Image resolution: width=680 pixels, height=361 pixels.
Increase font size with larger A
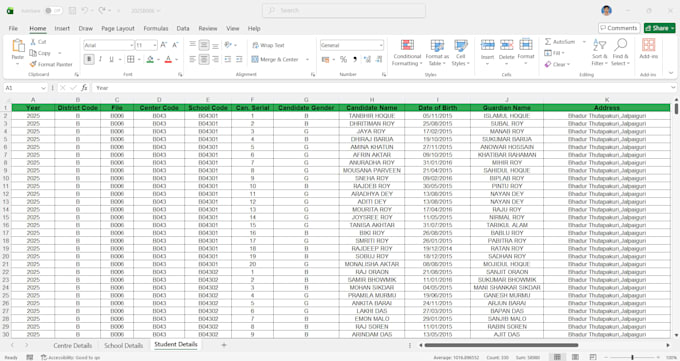163,45
